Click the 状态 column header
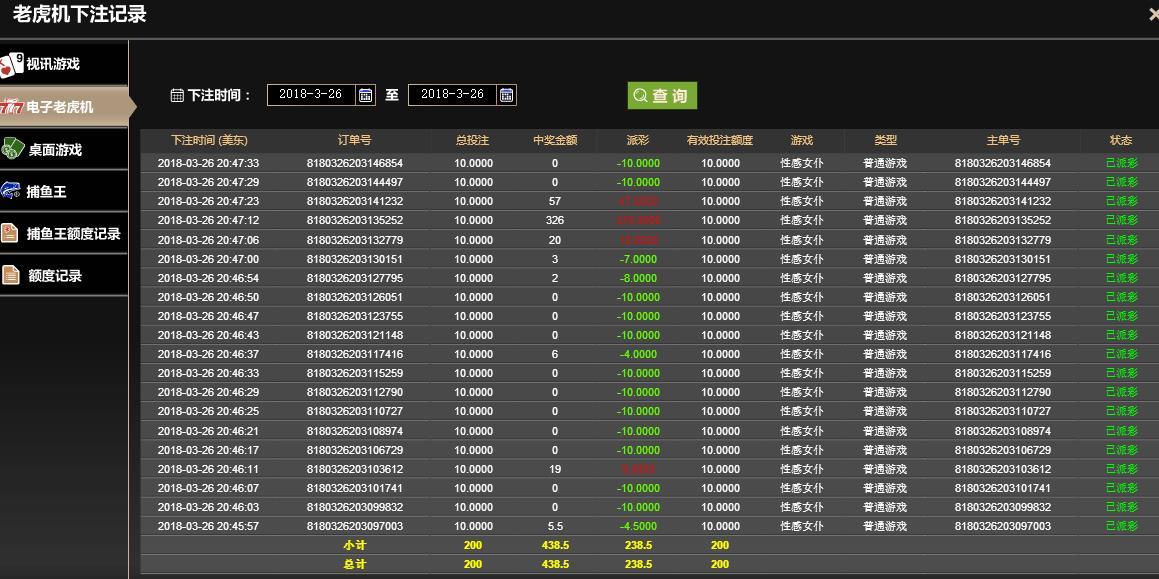The width and height of the screenshot is (1159, 579). pos(1120,141)
